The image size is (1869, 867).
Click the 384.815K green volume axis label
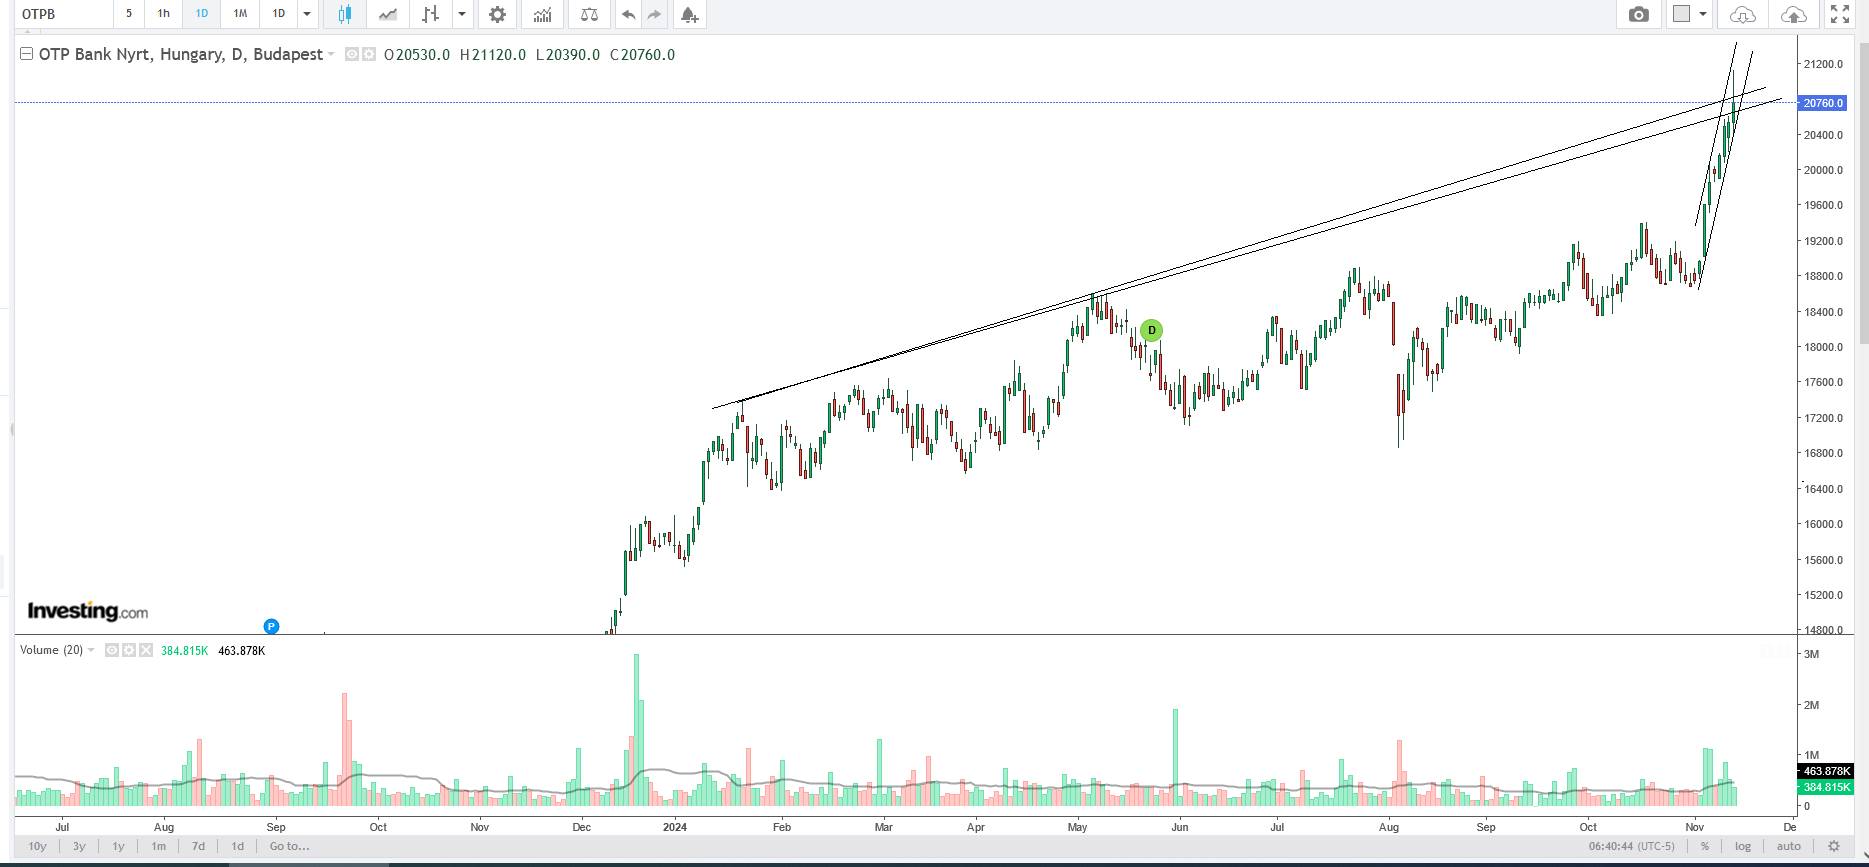[x=1825, y=787]
